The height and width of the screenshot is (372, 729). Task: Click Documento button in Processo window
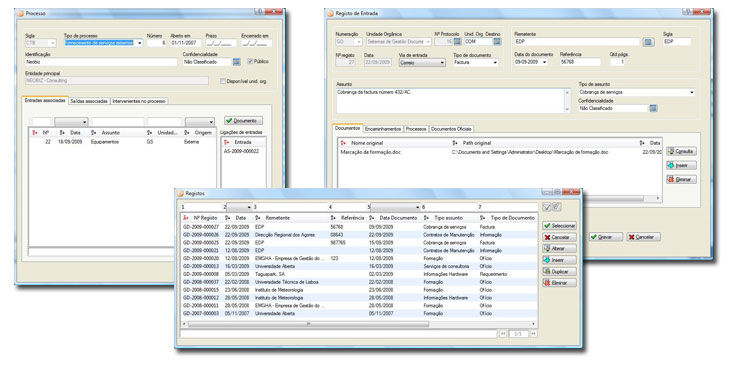coord(243,120)
